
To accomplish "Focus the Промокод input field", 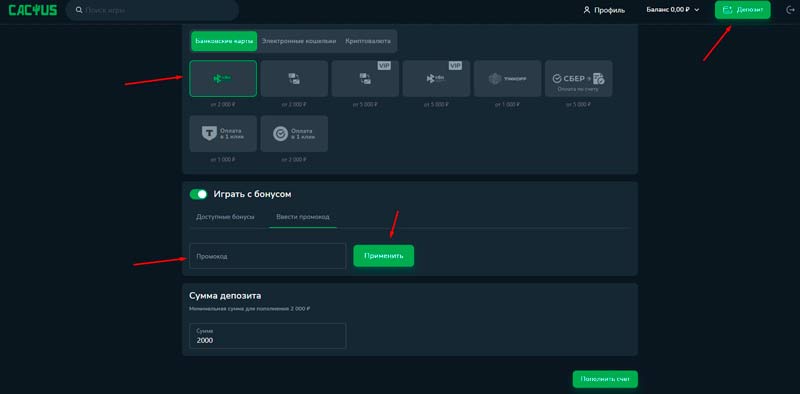I will (267, 256).
